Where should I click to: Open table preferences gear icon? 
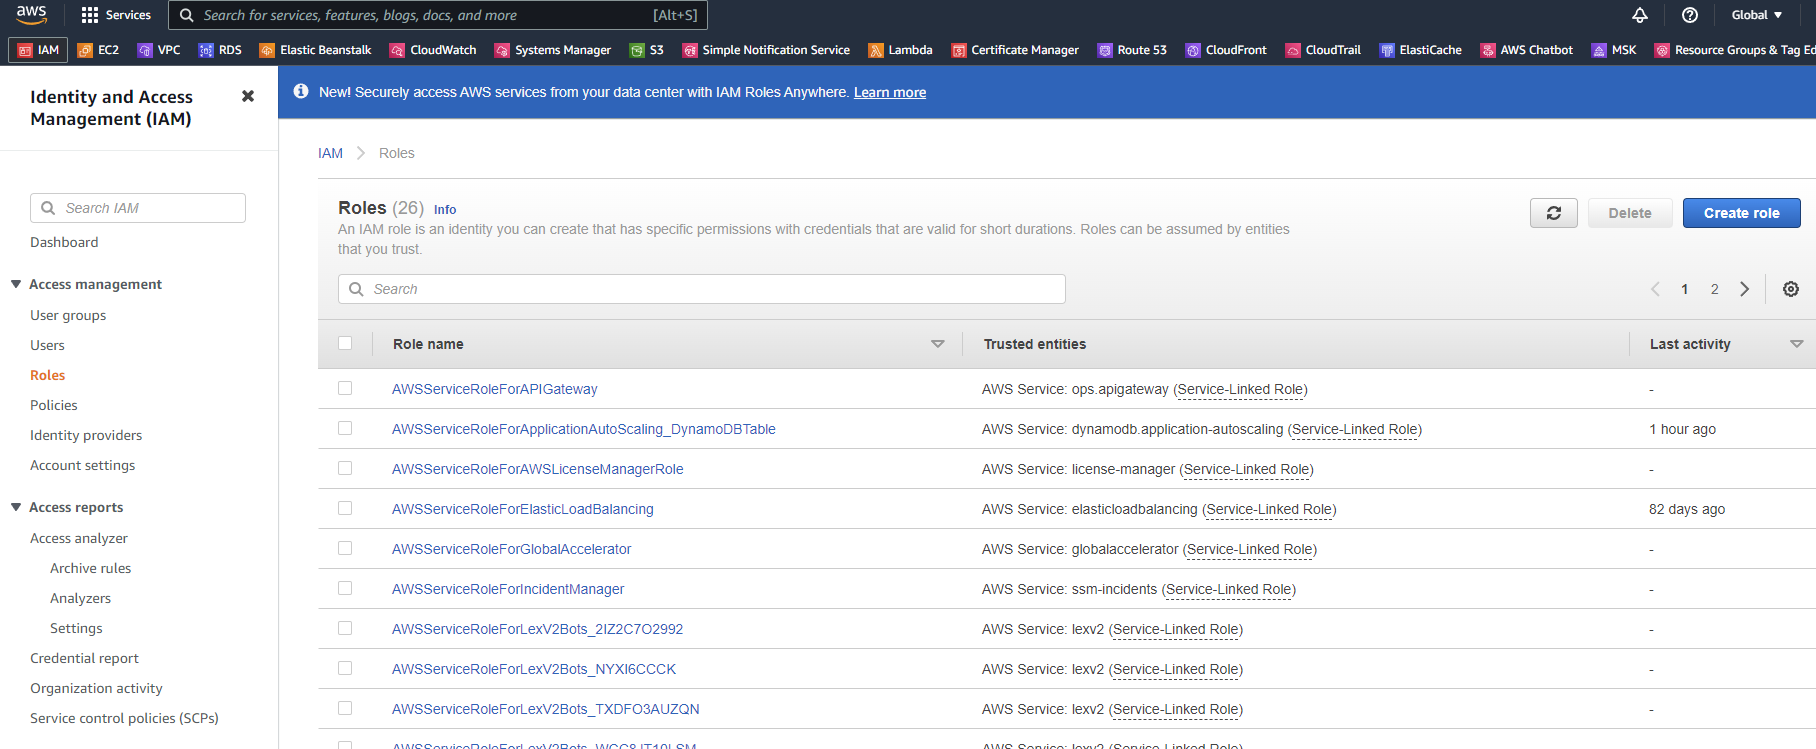pos(1791,289)
